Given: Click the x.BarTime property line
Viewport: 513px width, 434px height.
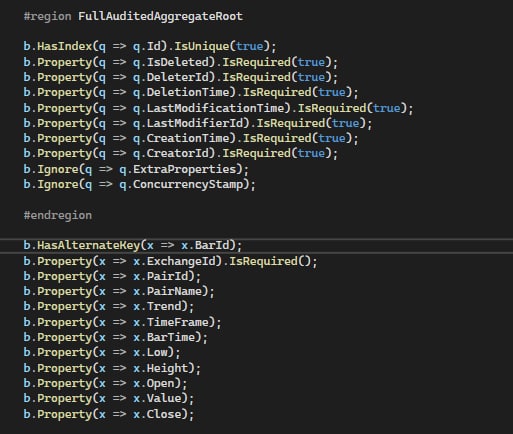Looking at the screenshot, I should click(116, 337).
